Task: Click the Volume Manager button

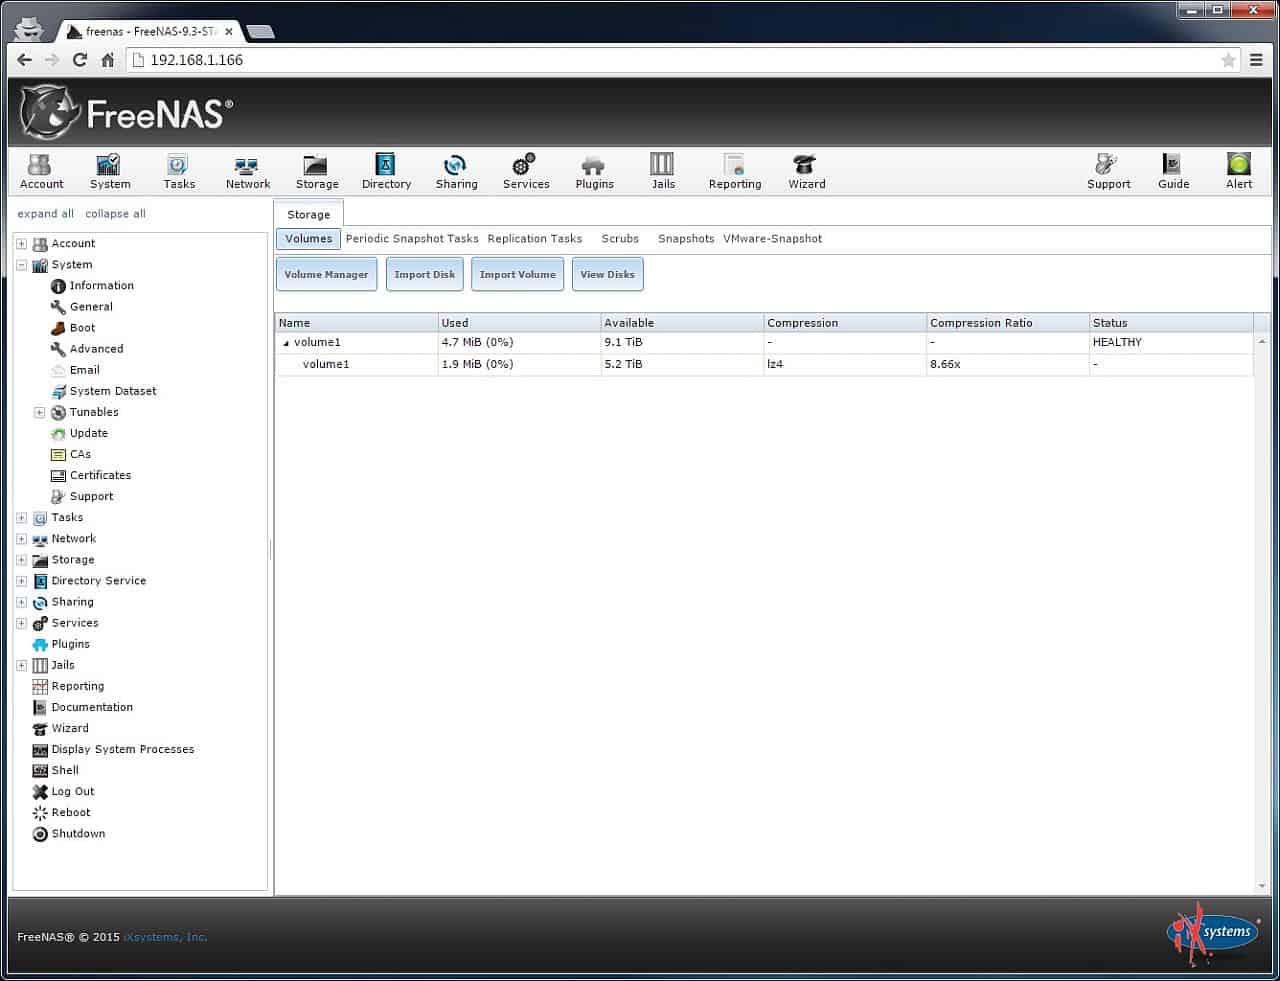Action: 326,274
